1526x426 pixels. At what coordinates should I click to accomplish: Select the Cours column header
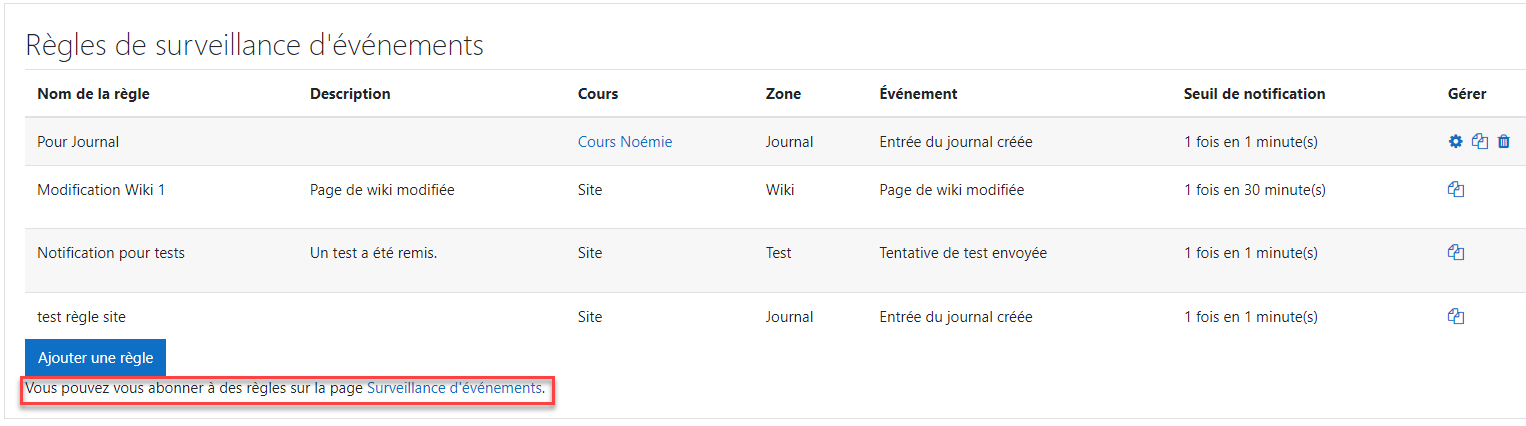point(598,94)
